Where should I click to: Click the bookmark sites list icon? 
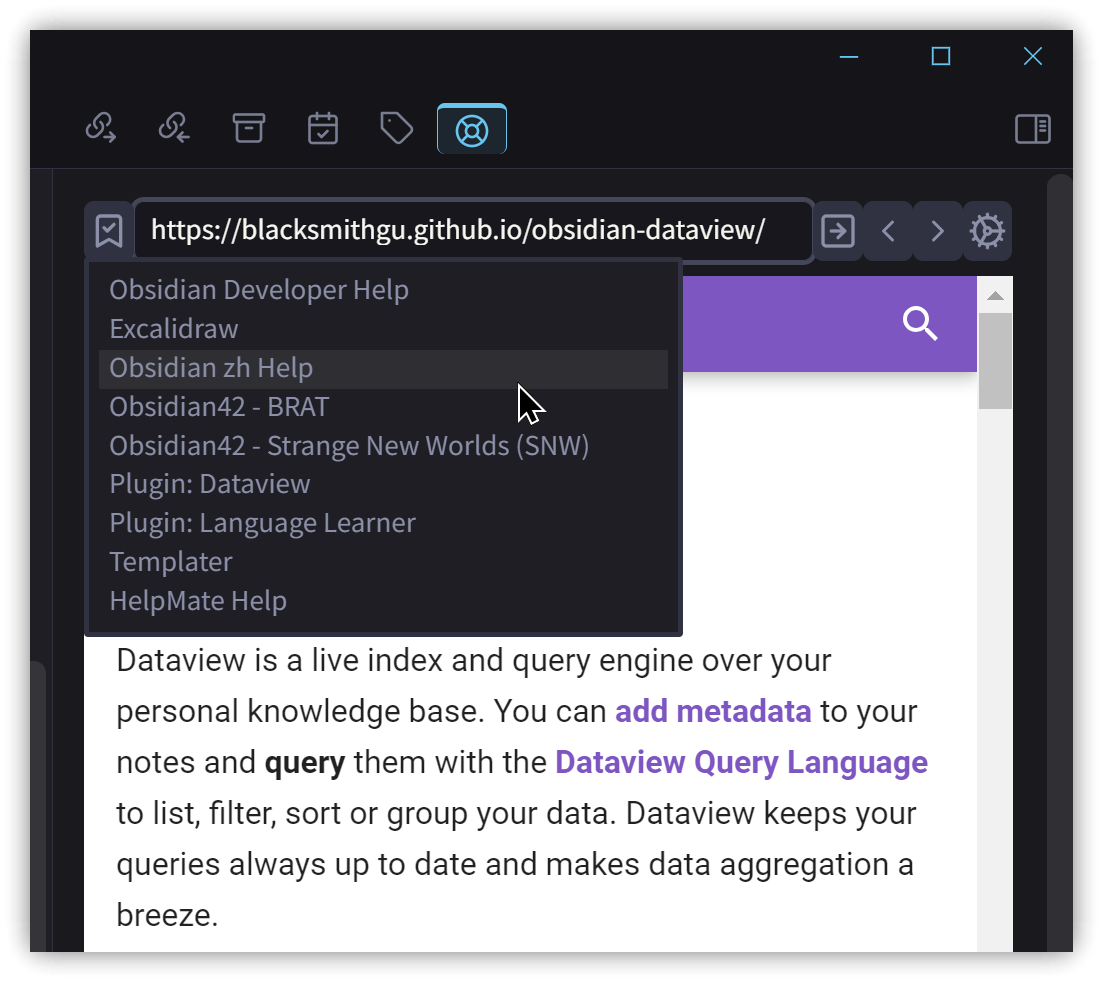[109, 231]
